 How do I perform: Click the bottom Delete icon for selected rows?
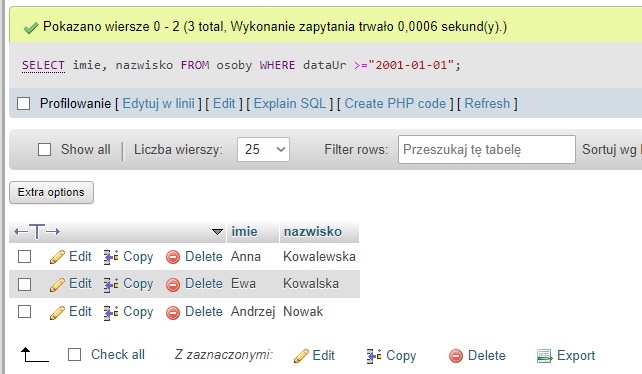(456, 356)
